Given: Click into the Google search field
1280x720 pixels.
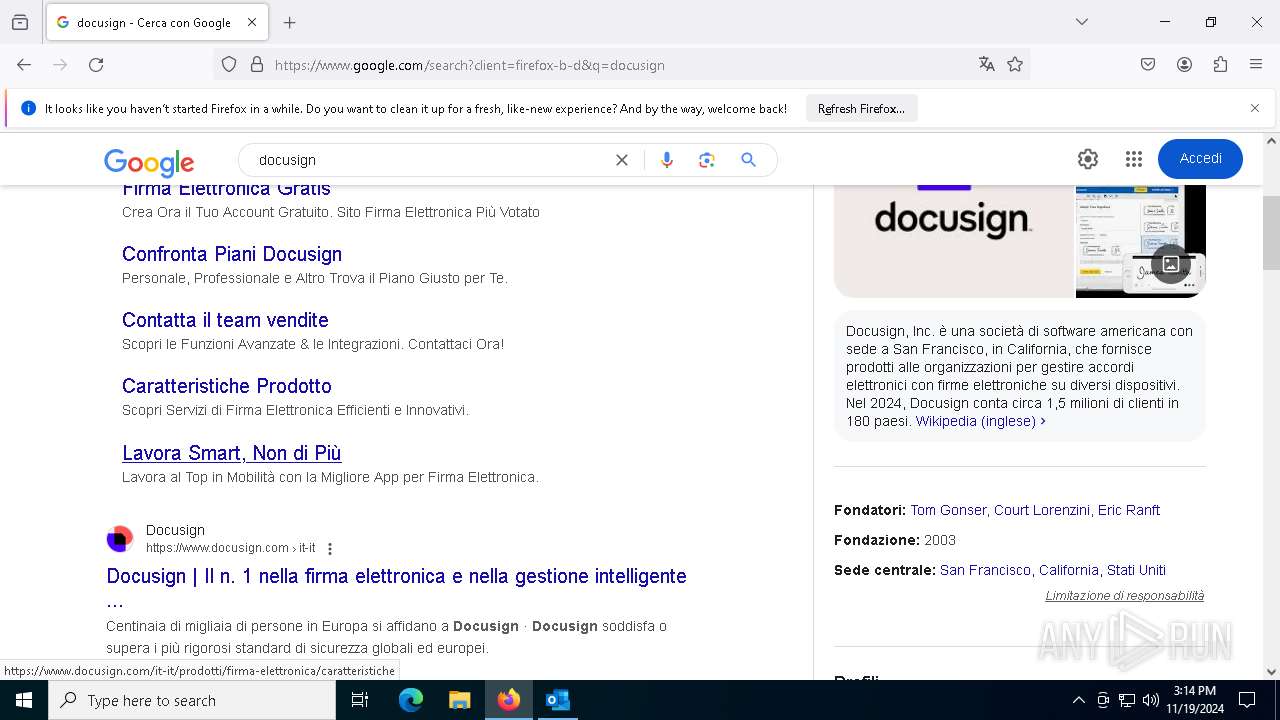Looking at the screenshot, I should coord(430,160).
